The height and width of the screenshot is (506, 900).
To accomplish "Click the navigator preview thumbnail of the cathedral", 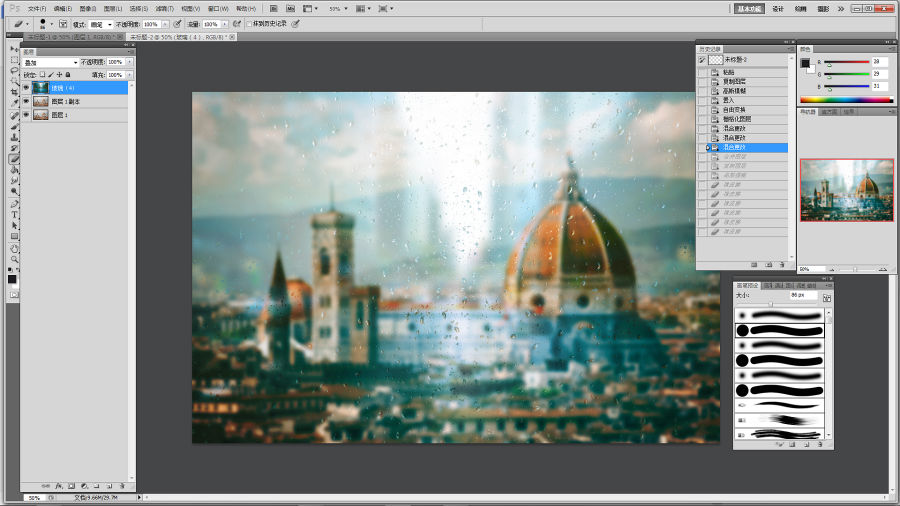I will tap(846, 190).
